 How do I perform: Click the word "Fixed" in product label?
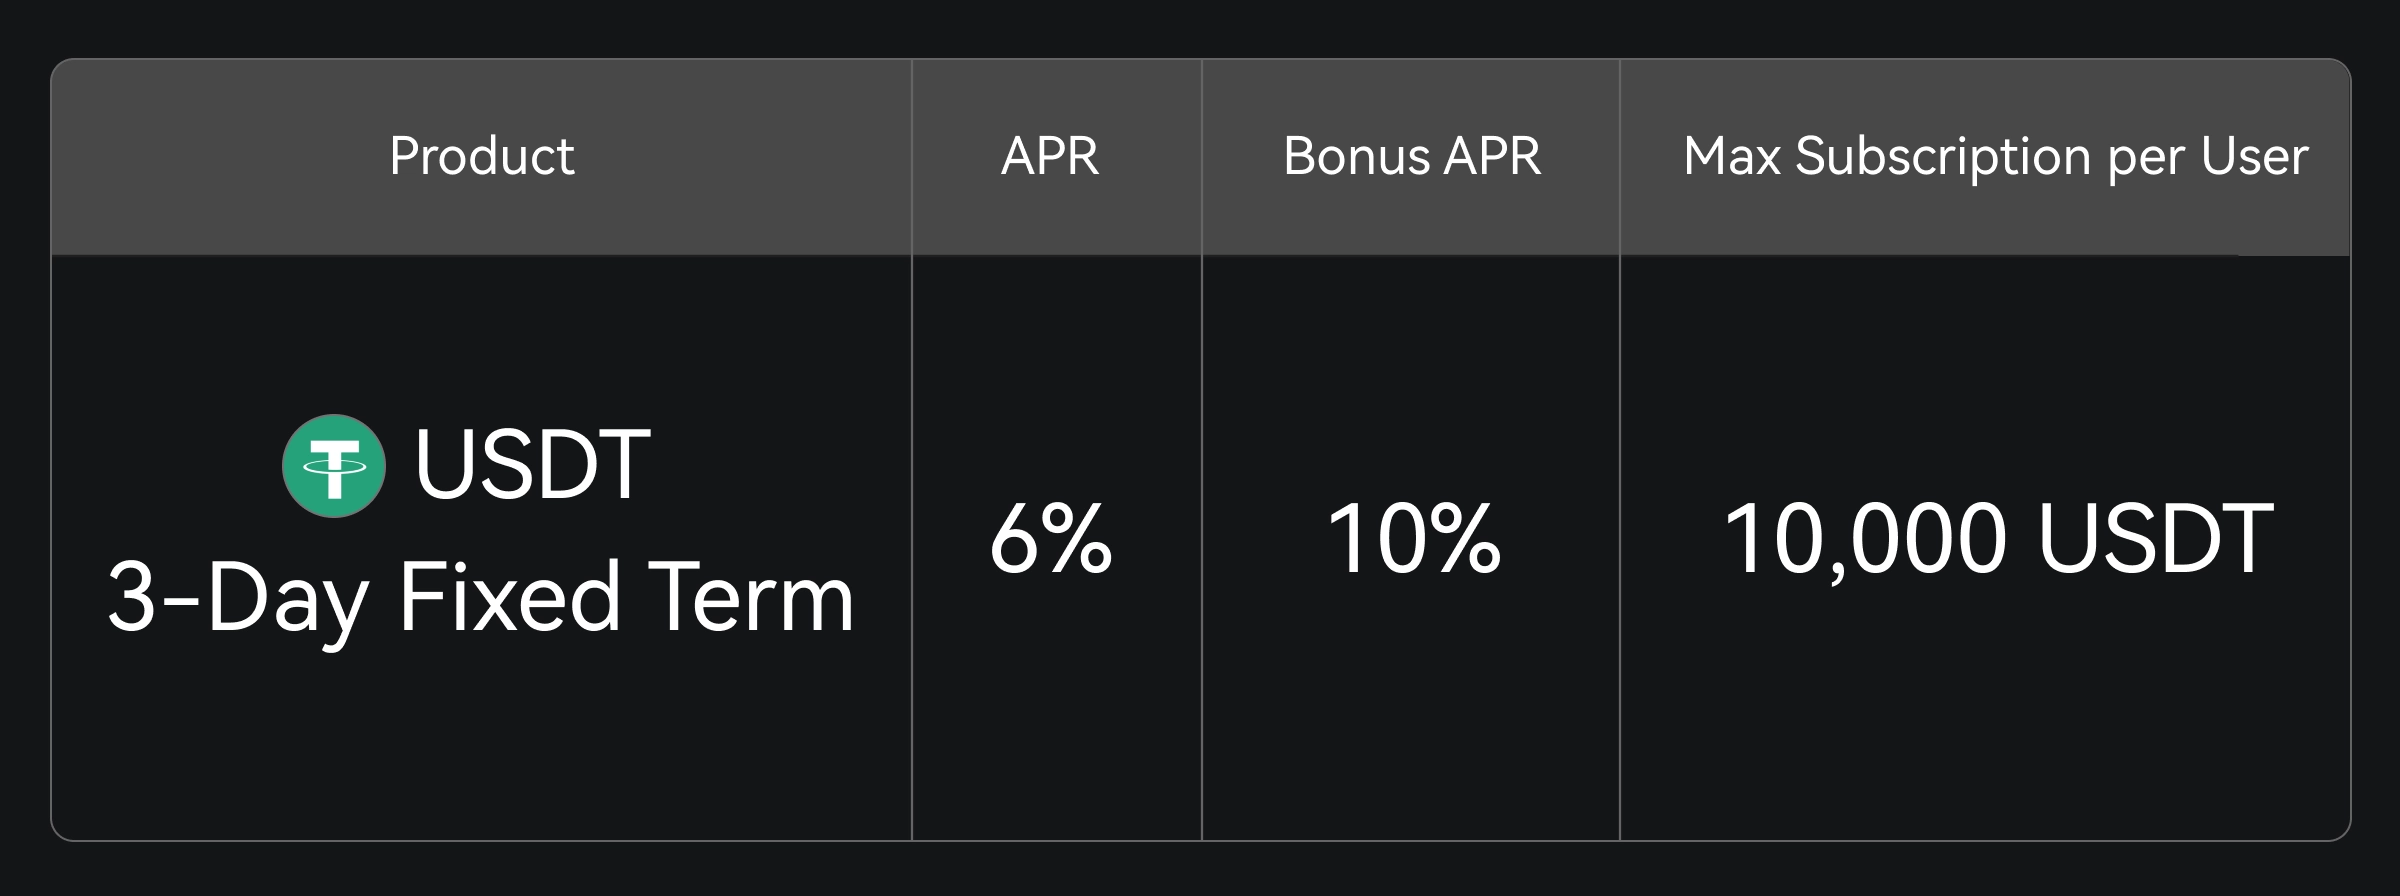509,597
